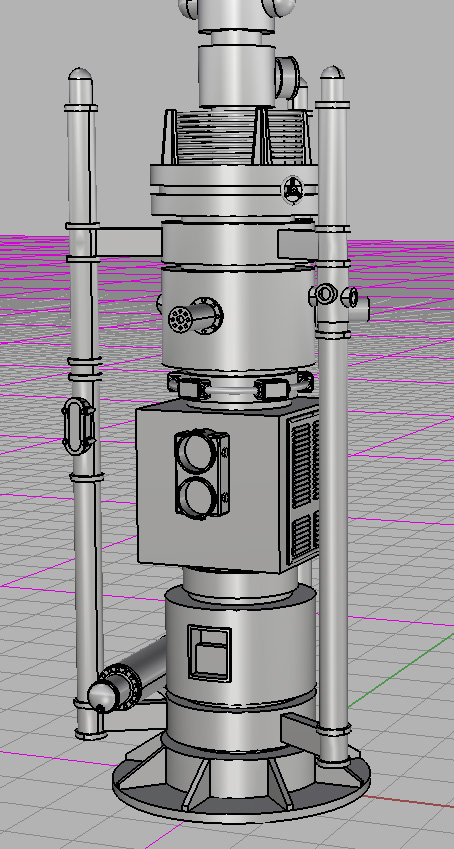
Task: Select the horizontal arm joining left pole
Action: tap(129, 243)
